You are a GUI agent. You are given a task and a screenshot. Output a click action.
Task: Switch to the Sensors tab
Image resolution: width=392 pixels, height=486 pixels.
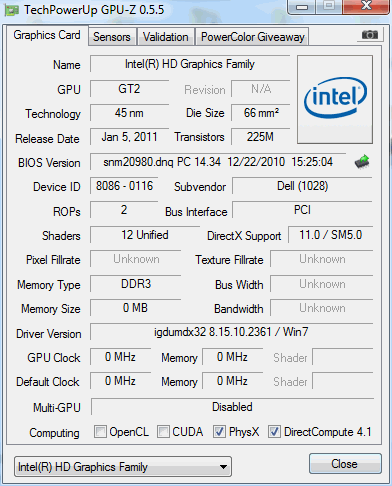coord(112,37)
